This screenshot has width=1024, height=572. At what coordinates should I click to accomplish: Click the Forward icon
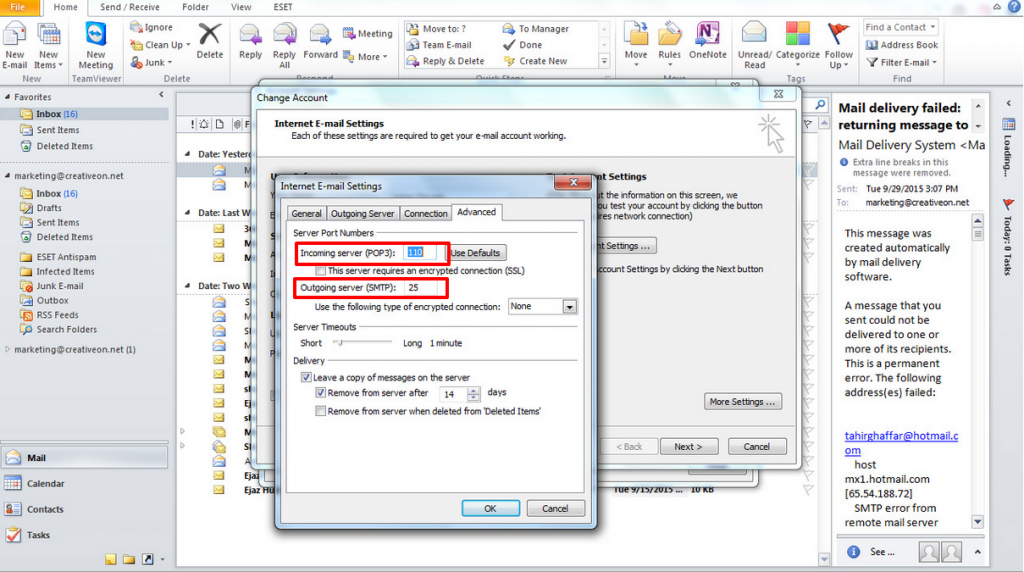click(x=320, y=42)
